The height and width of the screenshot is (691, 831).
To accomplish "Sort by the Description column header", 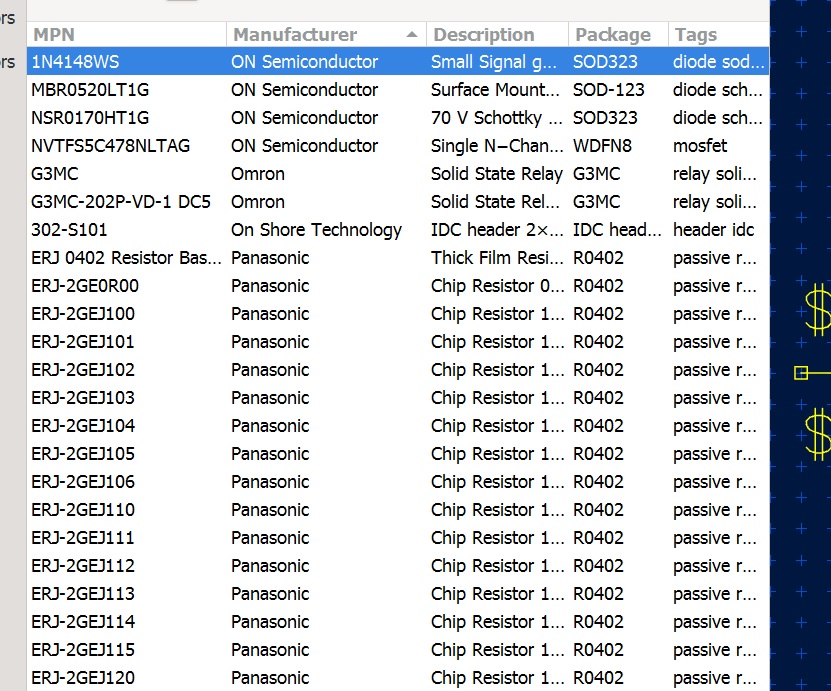I will [x=498, y=34].
